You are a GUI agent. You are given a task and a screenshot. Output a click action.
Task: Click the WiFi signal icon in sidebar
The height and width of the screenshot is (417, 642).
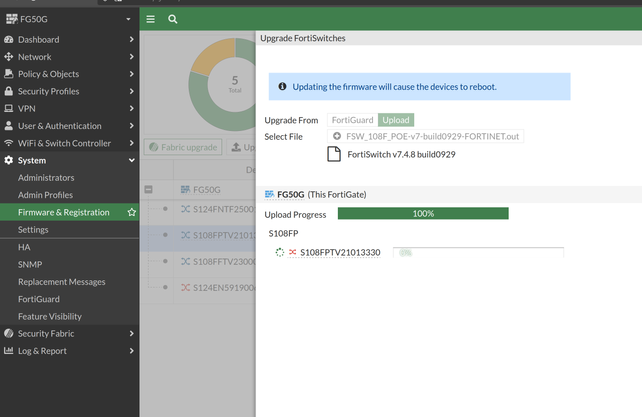point(9,143)
